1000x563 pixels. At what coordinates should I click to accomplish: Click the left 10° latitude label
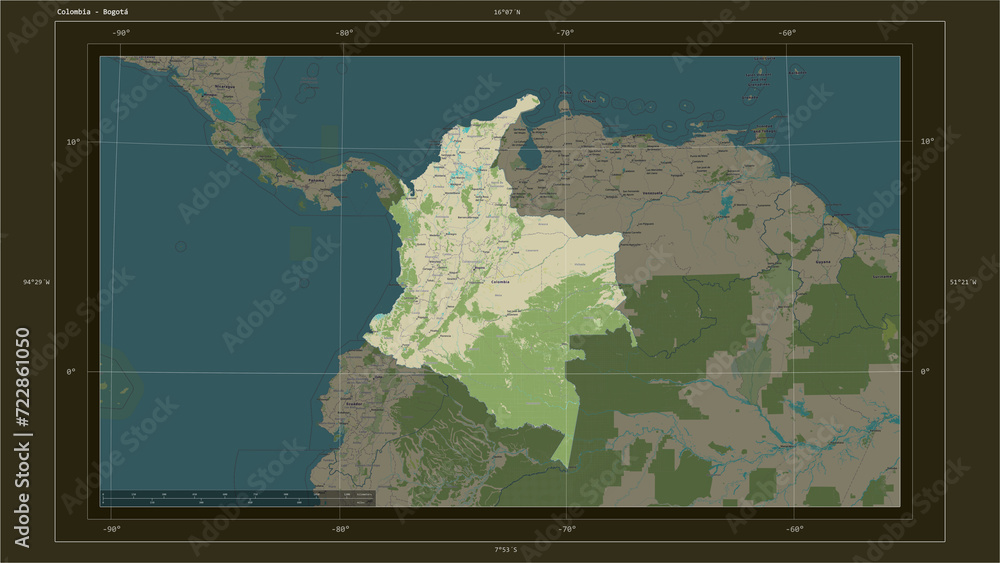73,142
